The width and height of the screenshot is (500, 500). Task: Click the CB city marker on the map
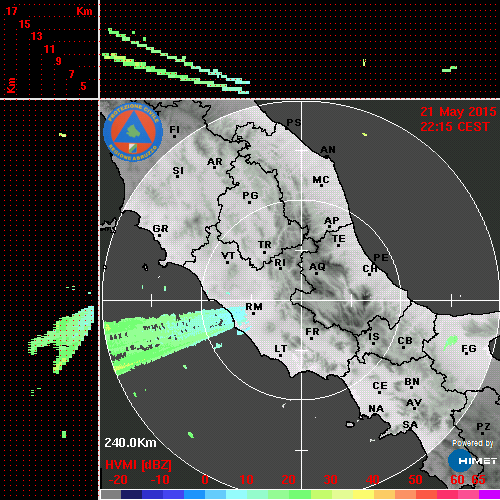coord(405,342)
